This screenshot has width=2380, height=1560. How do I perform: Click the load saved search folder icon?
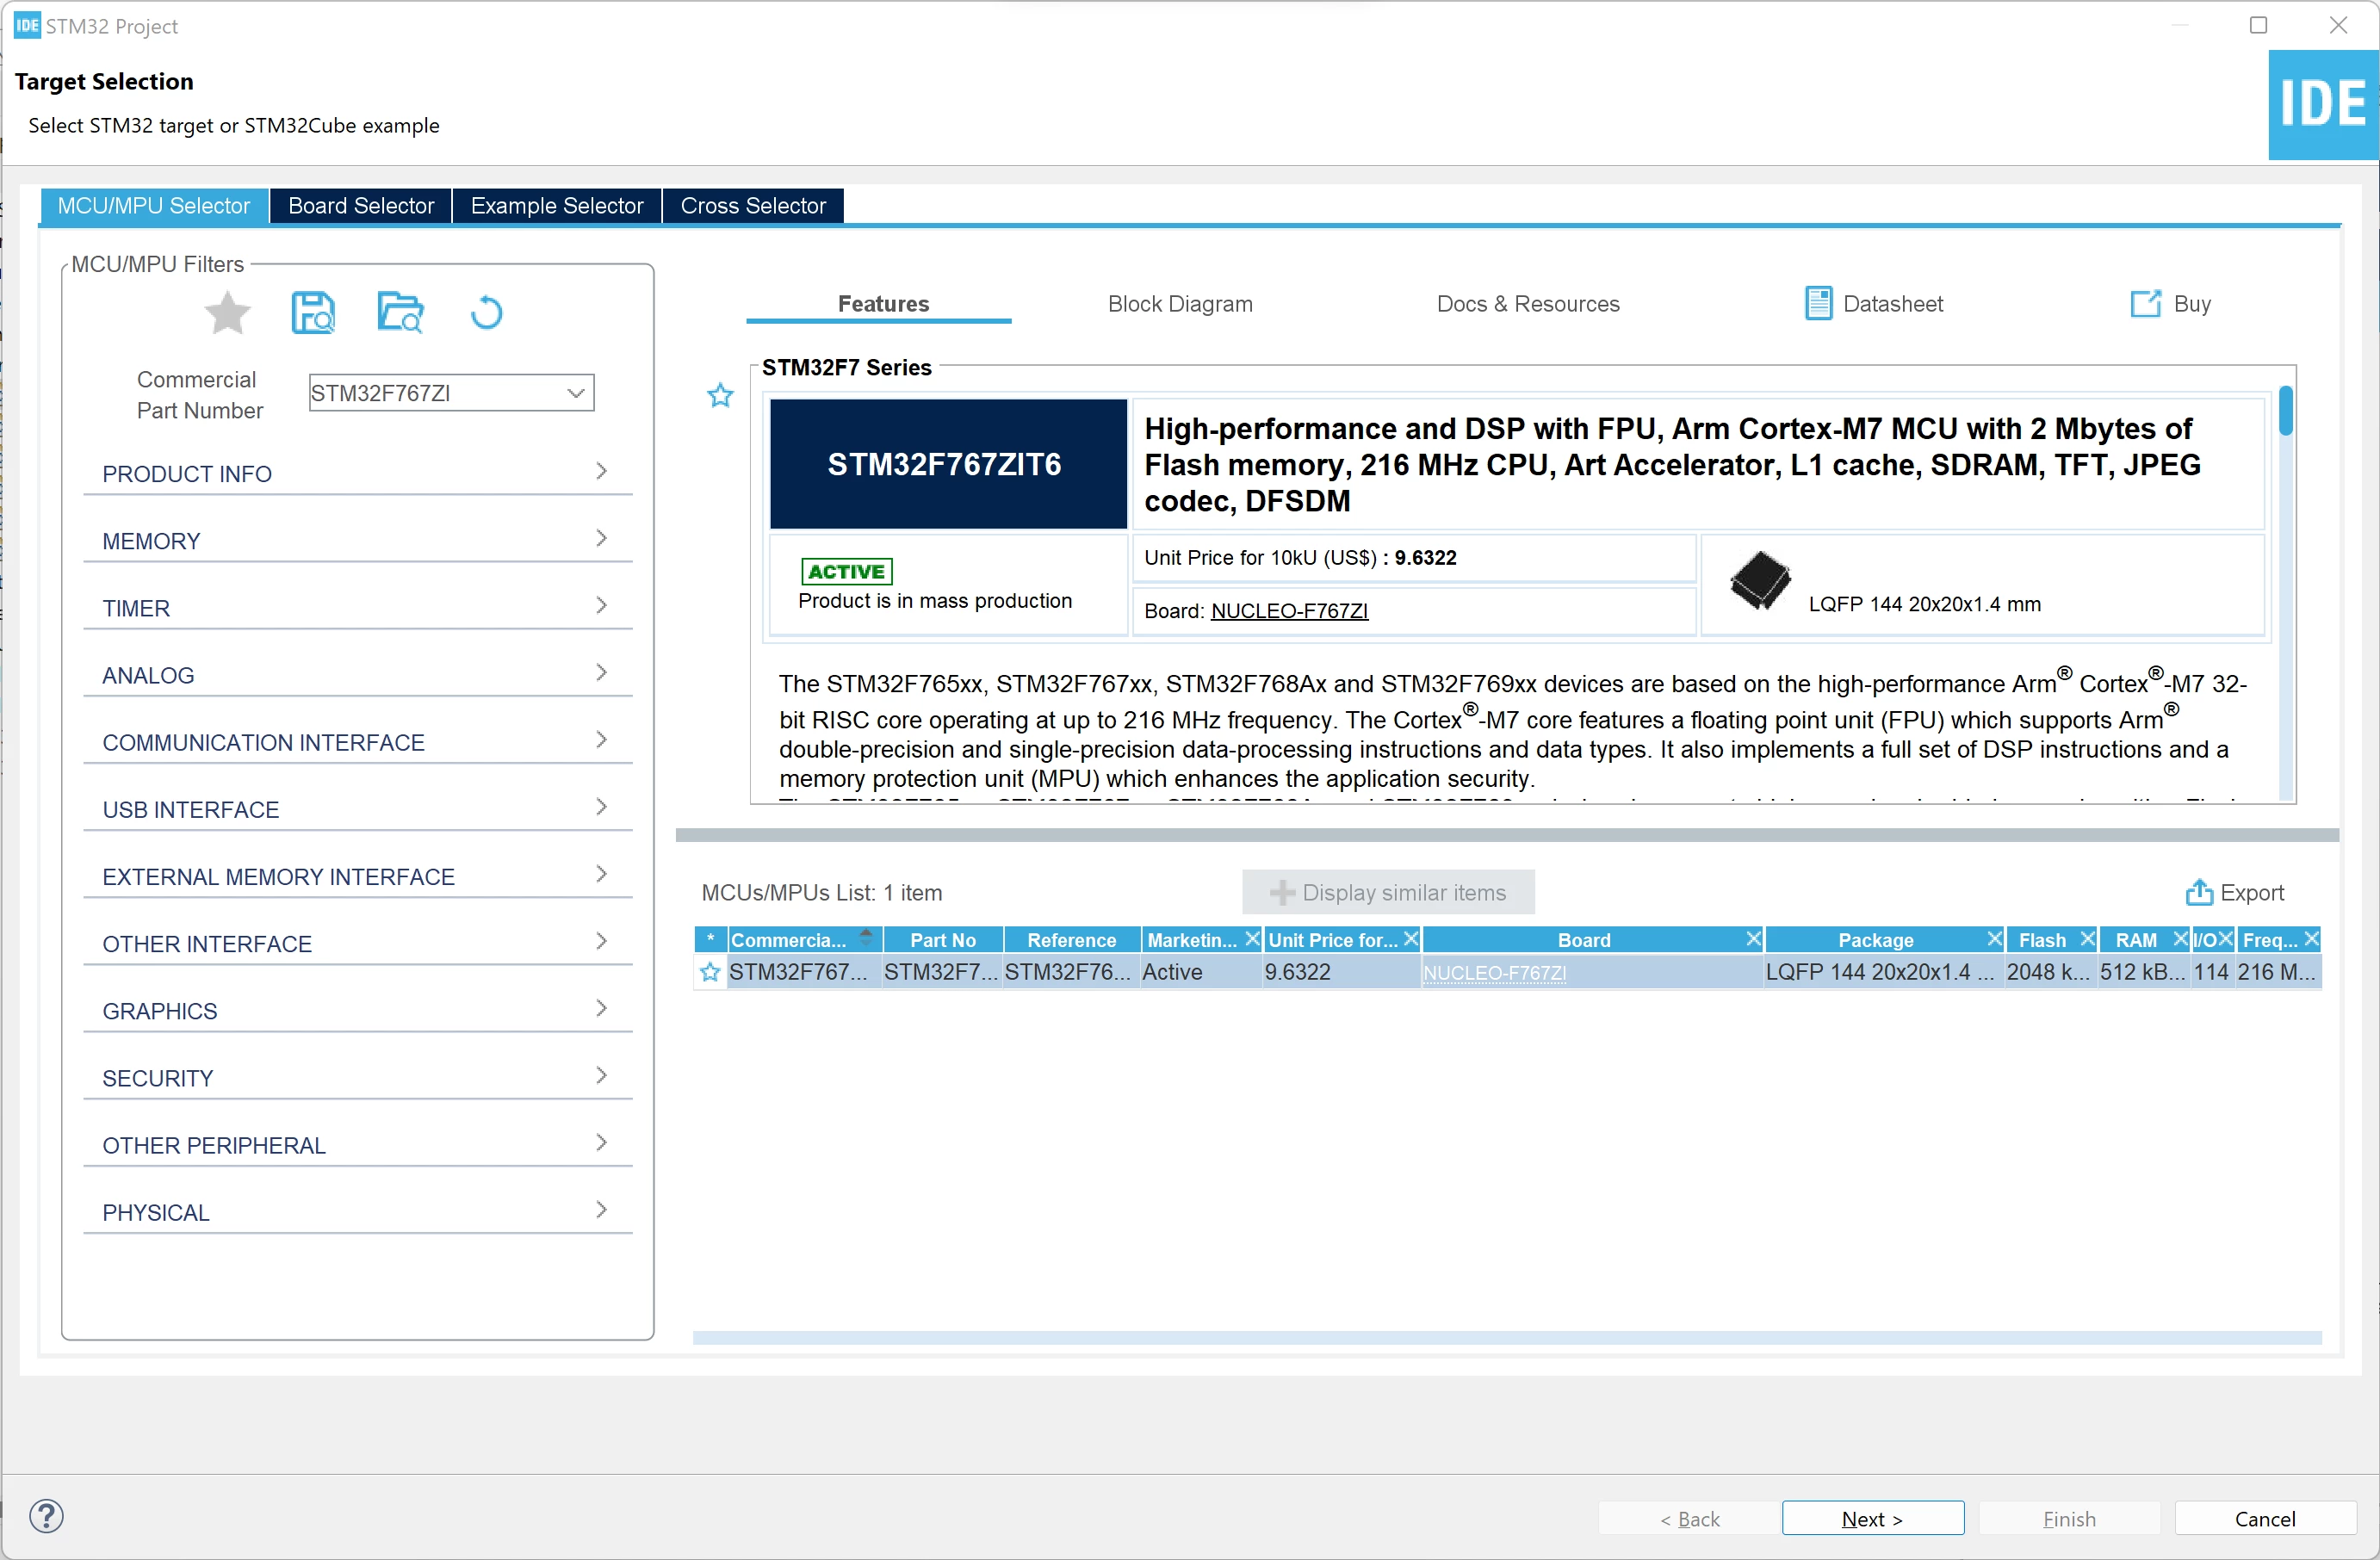pyautogui.click(x=400, y=313)
